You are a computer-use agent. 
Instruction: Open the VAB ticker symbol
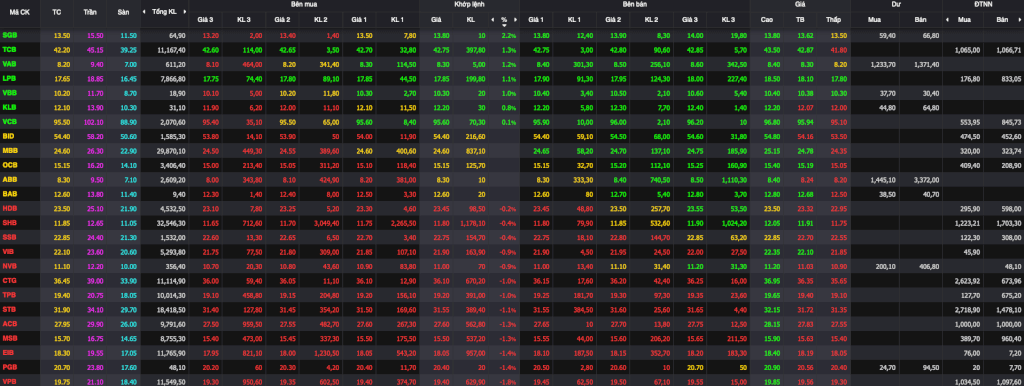[x=10, y=64]
